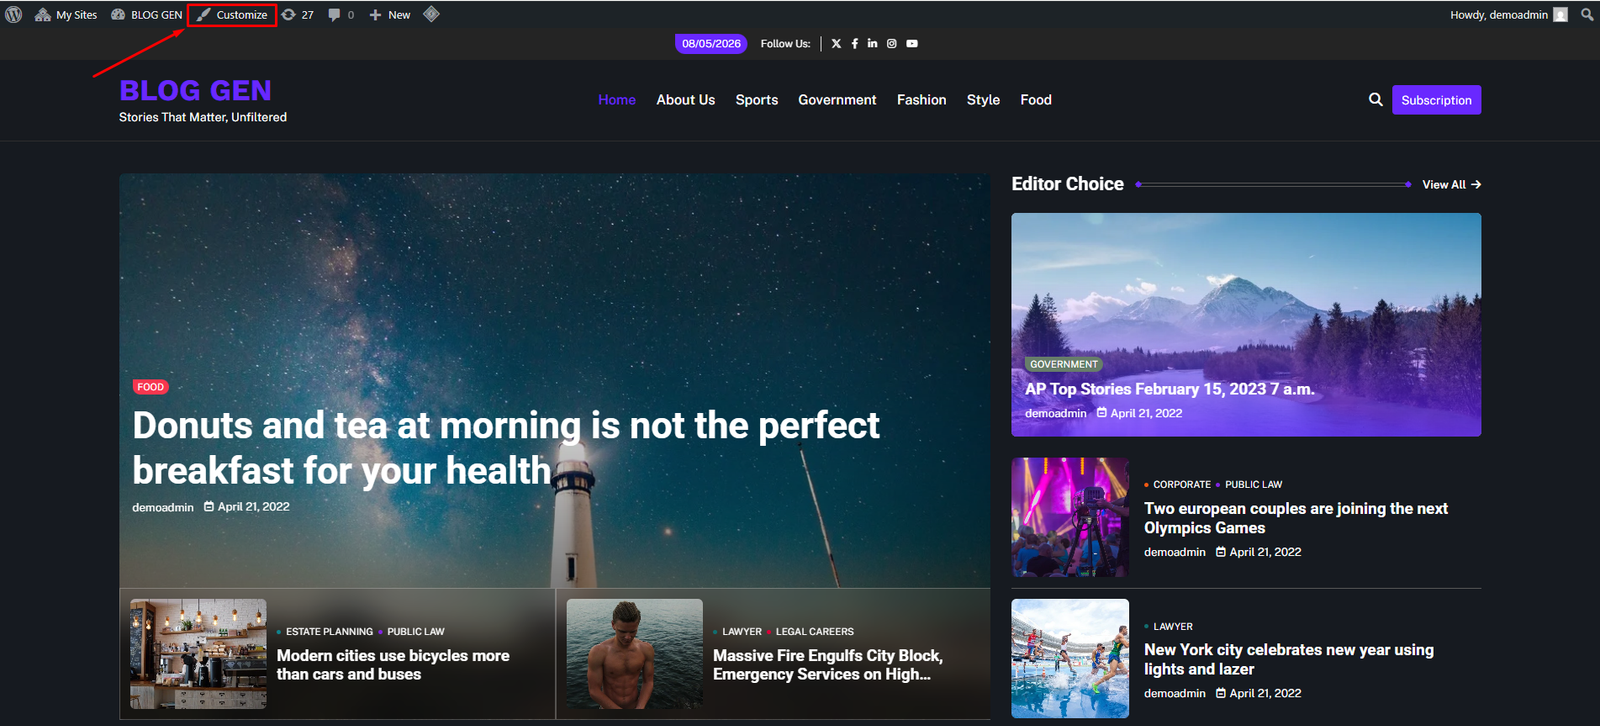Image resolution: width=1600 pixels, height=726 pixels.
Task: Follow the View All link
Action: [x=1452, y=185]
